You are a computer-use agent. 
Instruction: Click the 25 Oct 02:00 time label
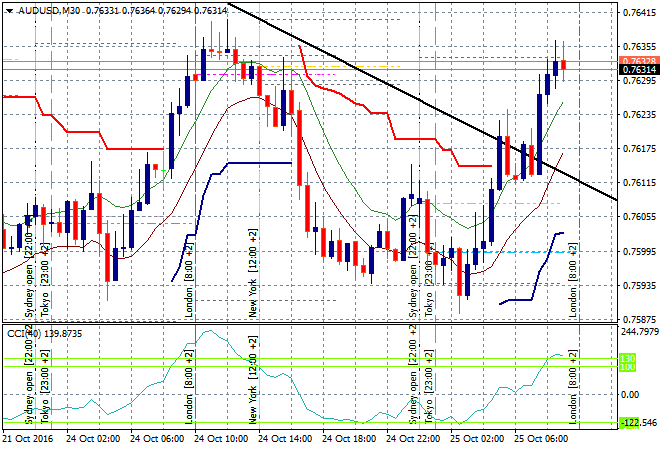(x=477, y=439)
